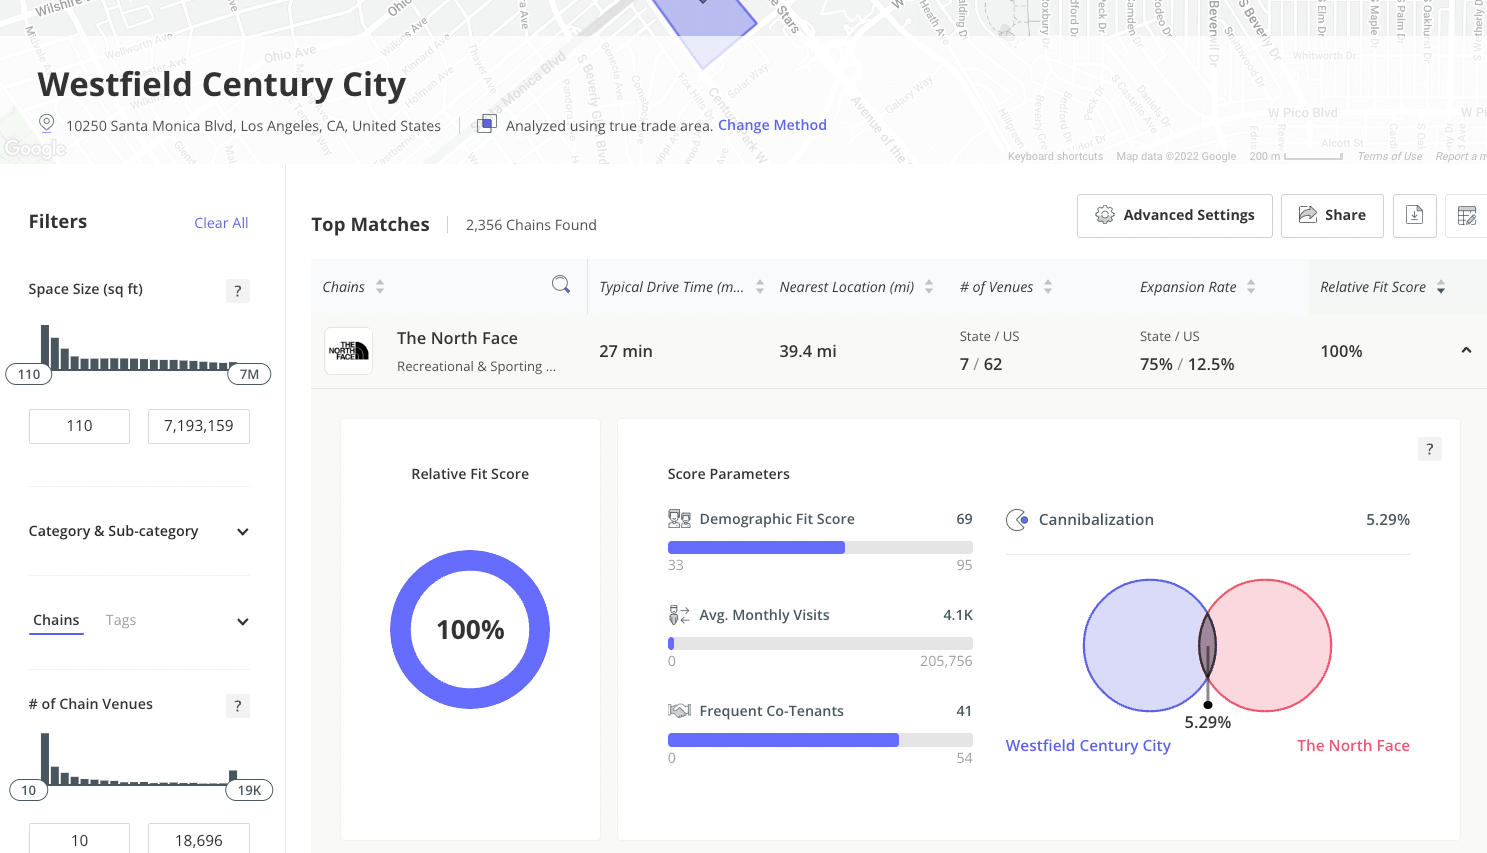Viewport: 1487px width, 853px height.
Task: Click the Demographic Fit Score people icon
Action: [x=679, y=518]
